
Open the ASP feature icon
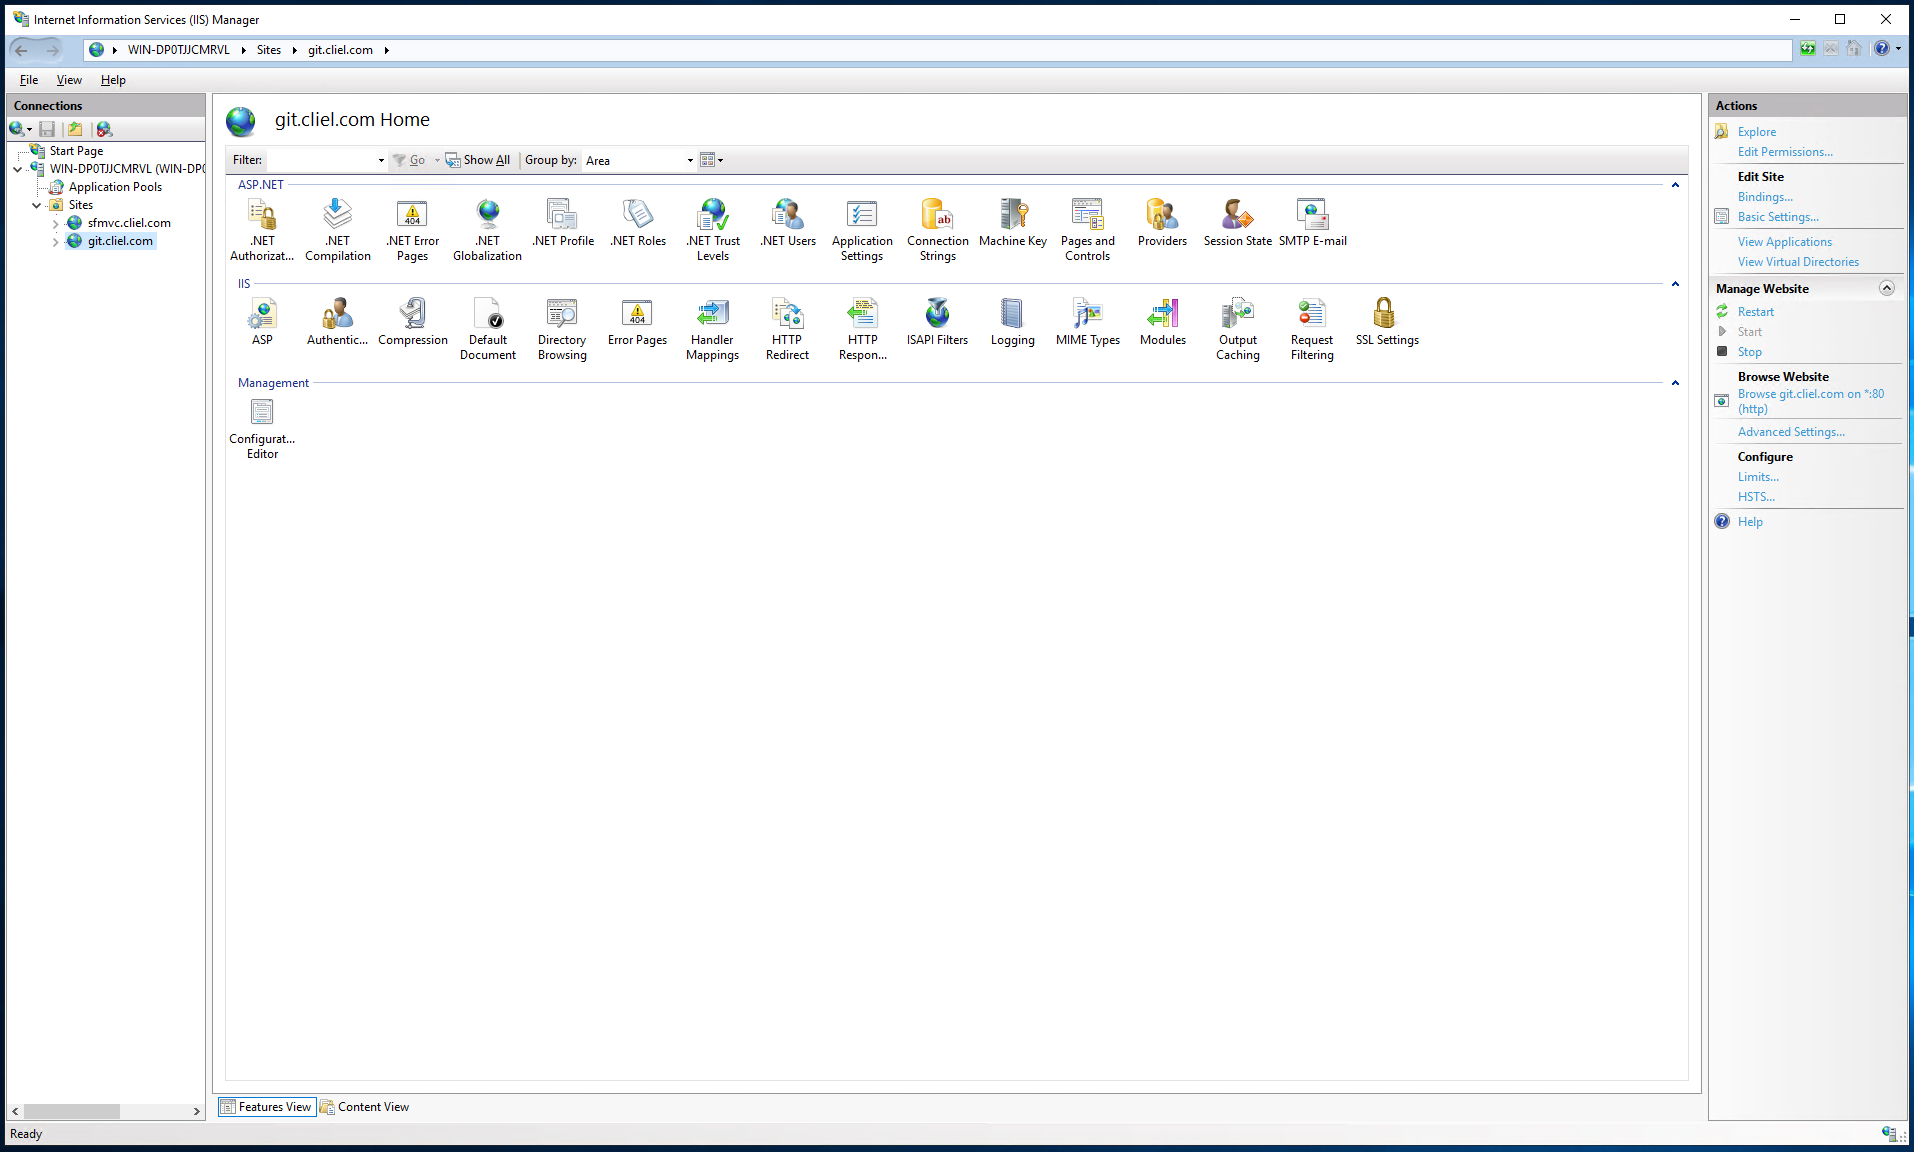[262, 321]
